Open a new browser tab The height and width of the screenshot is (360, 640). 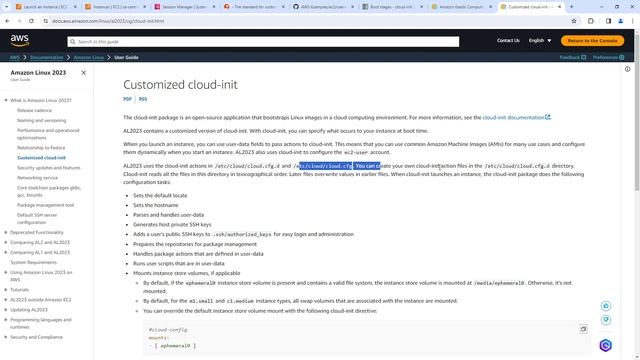click(571, 7)
